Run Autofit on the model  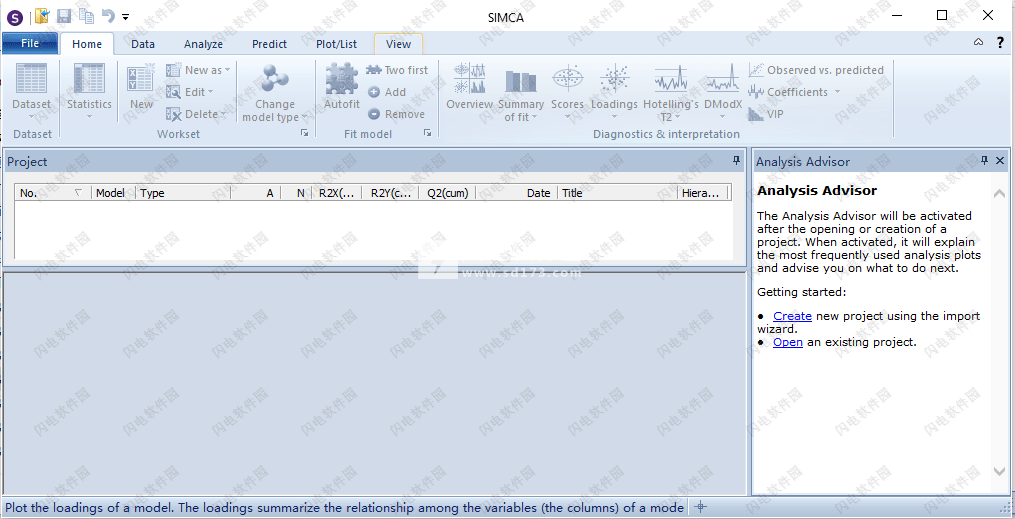(342, 87)
